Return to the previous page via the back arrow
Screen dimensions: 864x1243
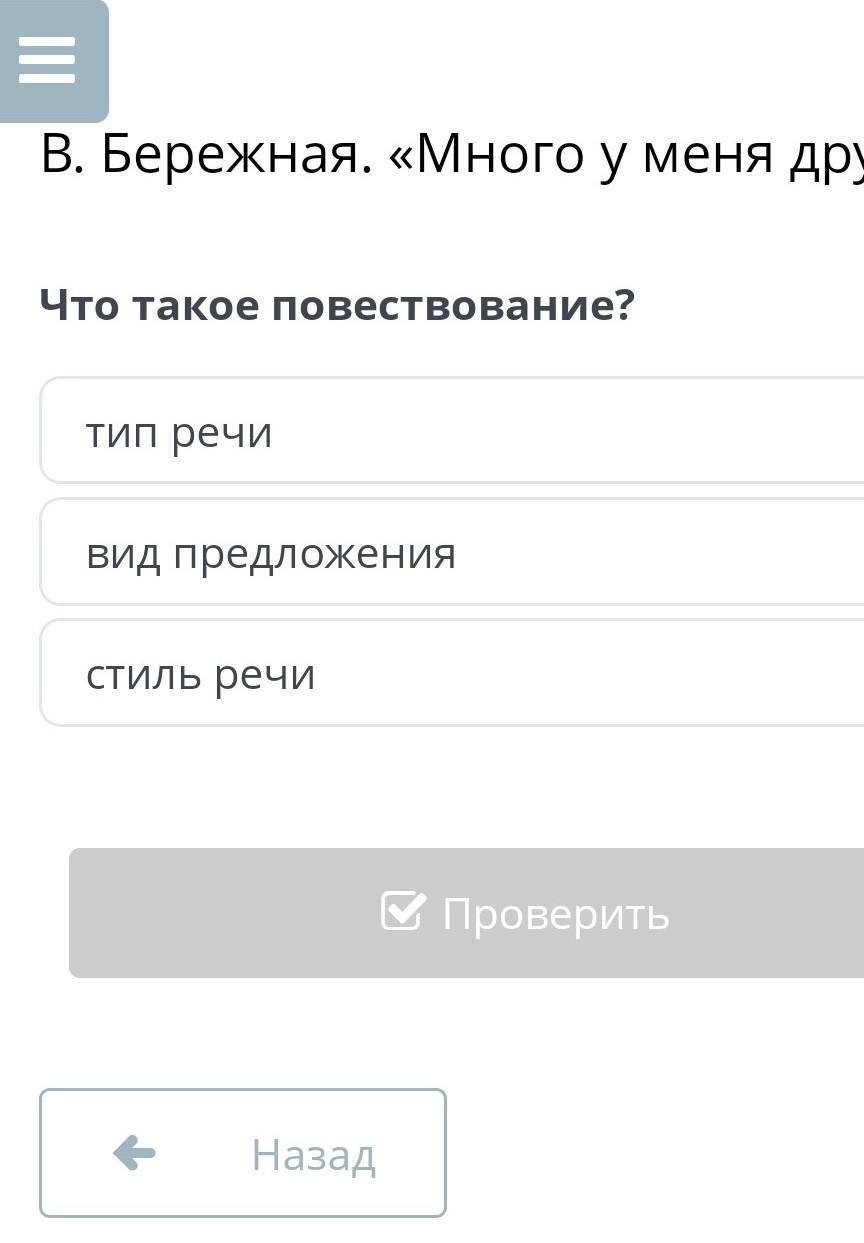click(134, 1153)
